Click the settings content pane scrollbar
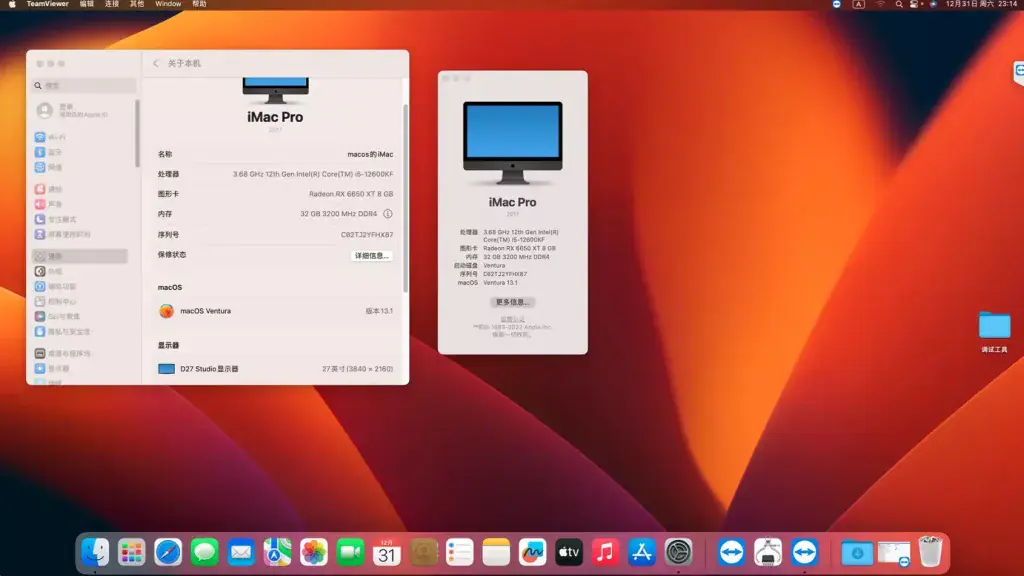Viewport: 1024px width, 576px height. 406,198
